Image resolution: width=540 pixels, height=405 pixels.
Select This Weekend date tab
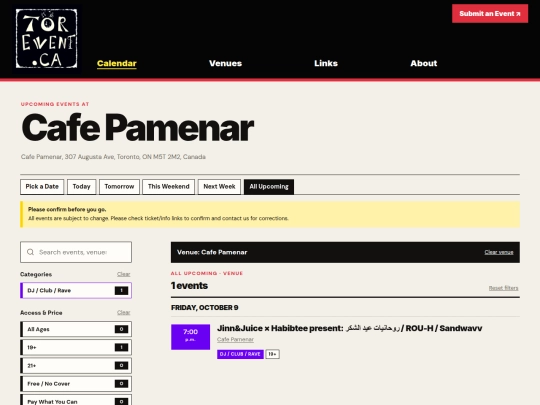coord(168,187)
